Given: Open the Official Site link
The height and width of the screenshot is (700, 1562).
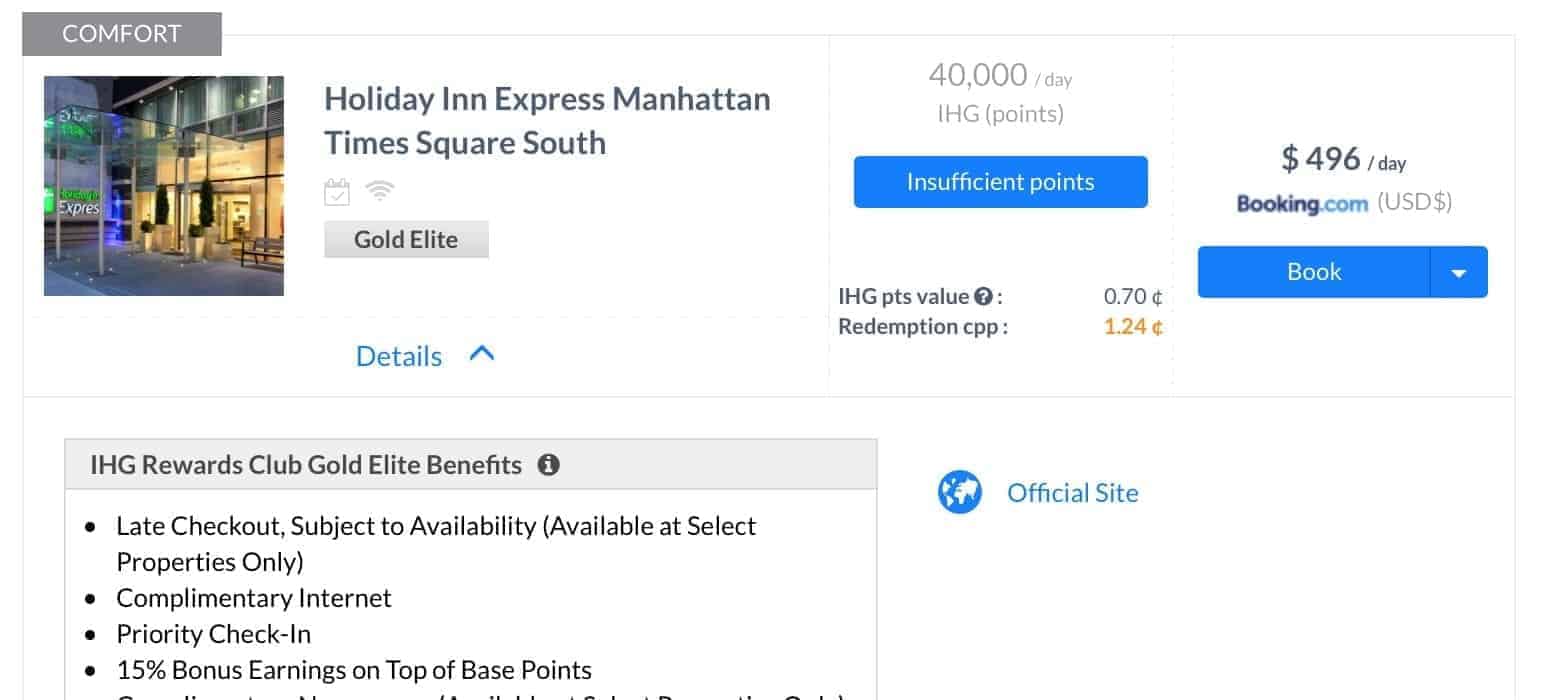Looking at the screenshot, I should pos(1072,493).
